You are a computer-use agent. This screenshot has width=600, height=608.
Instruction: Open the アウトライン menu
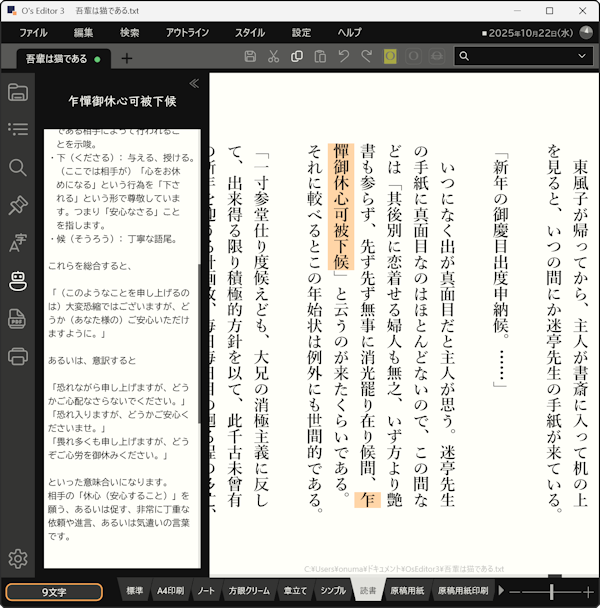187,32
